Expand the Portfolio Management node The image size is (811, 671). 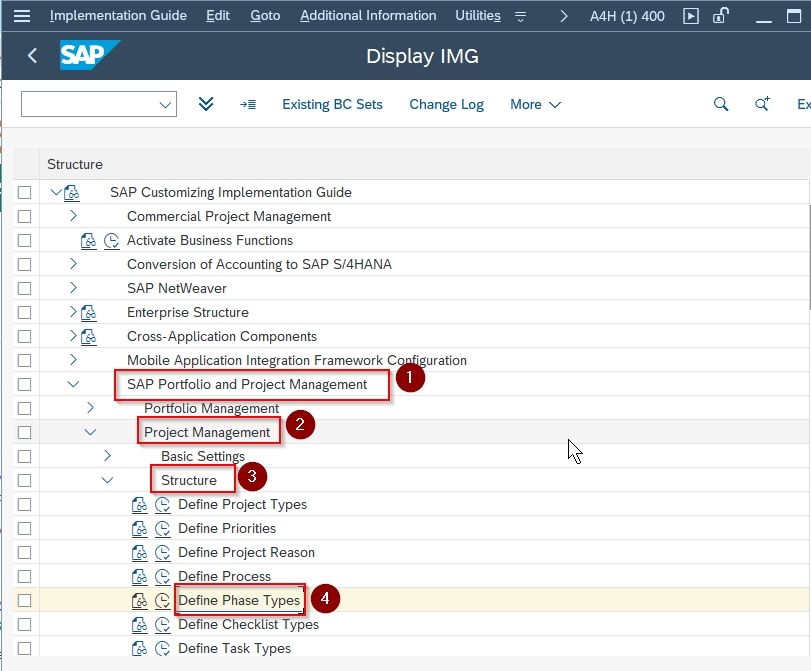point(90,408)
